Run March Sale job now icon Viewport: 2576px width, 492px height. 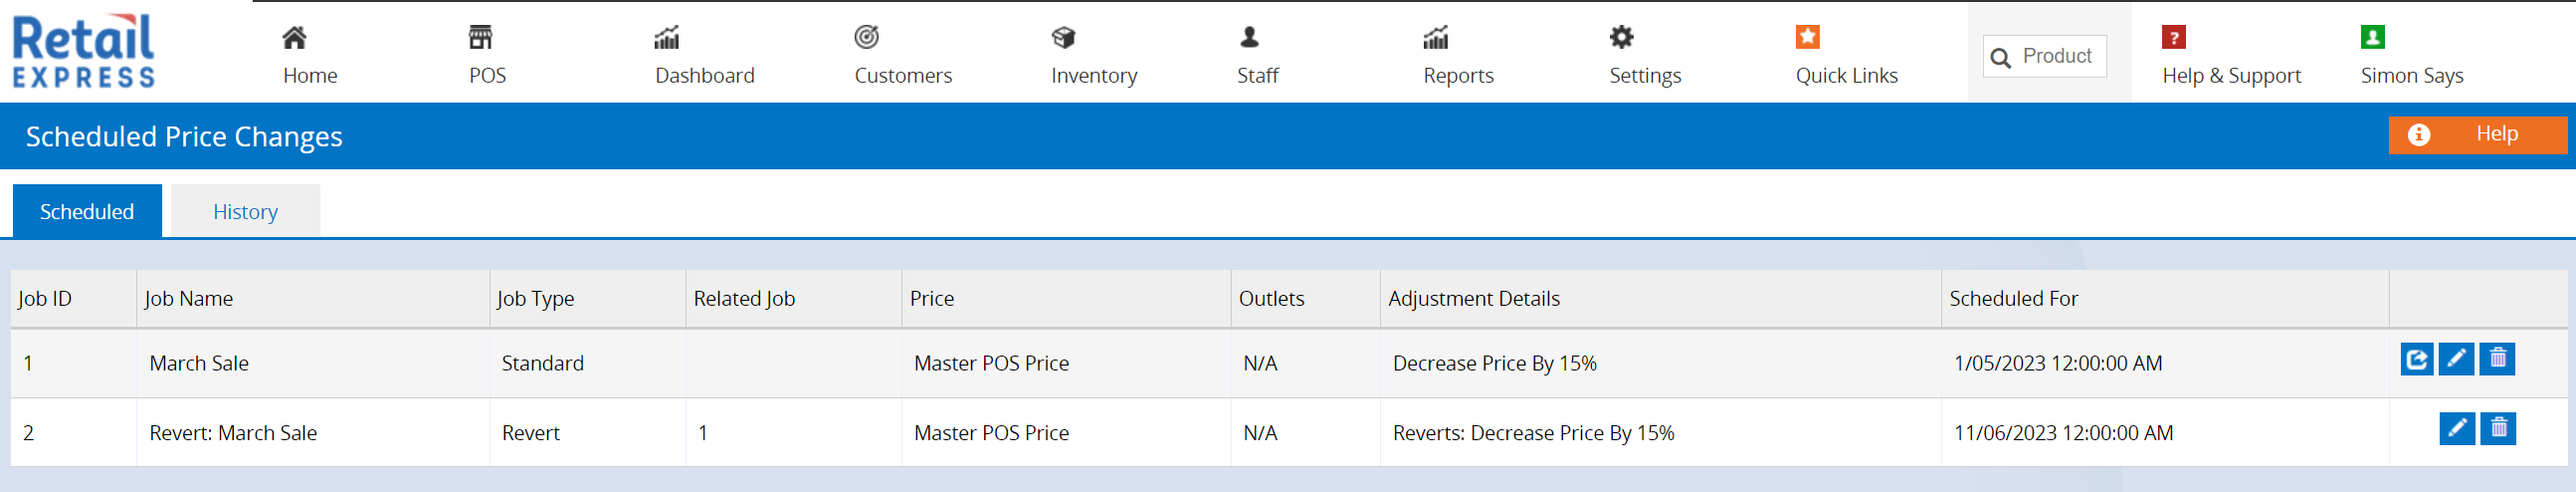pos(2417,359)
